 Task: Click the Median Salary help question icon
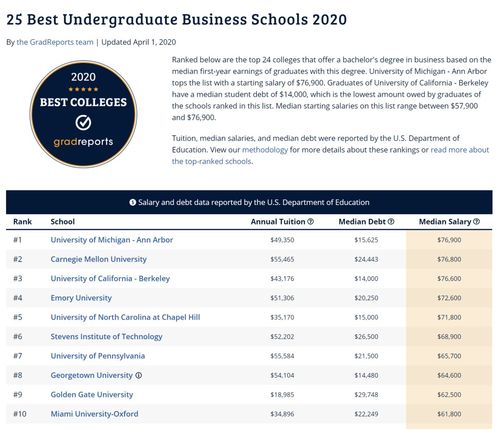tap(476, 222)
